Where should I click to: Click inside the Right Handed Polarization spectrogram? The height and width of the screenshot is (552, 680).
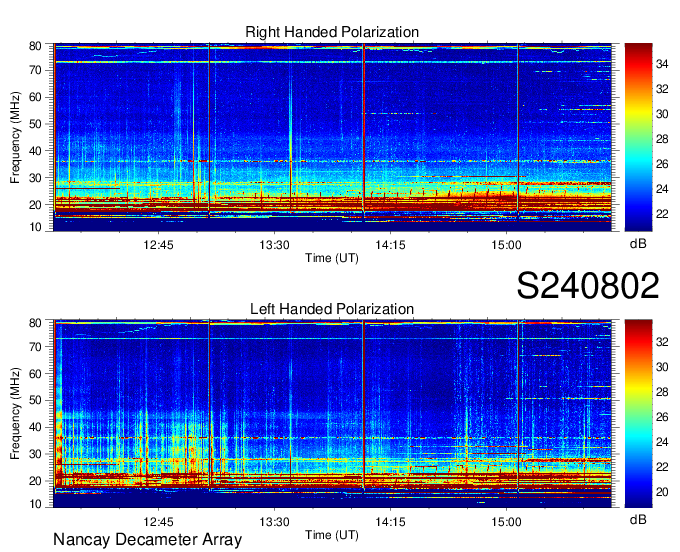333,137
